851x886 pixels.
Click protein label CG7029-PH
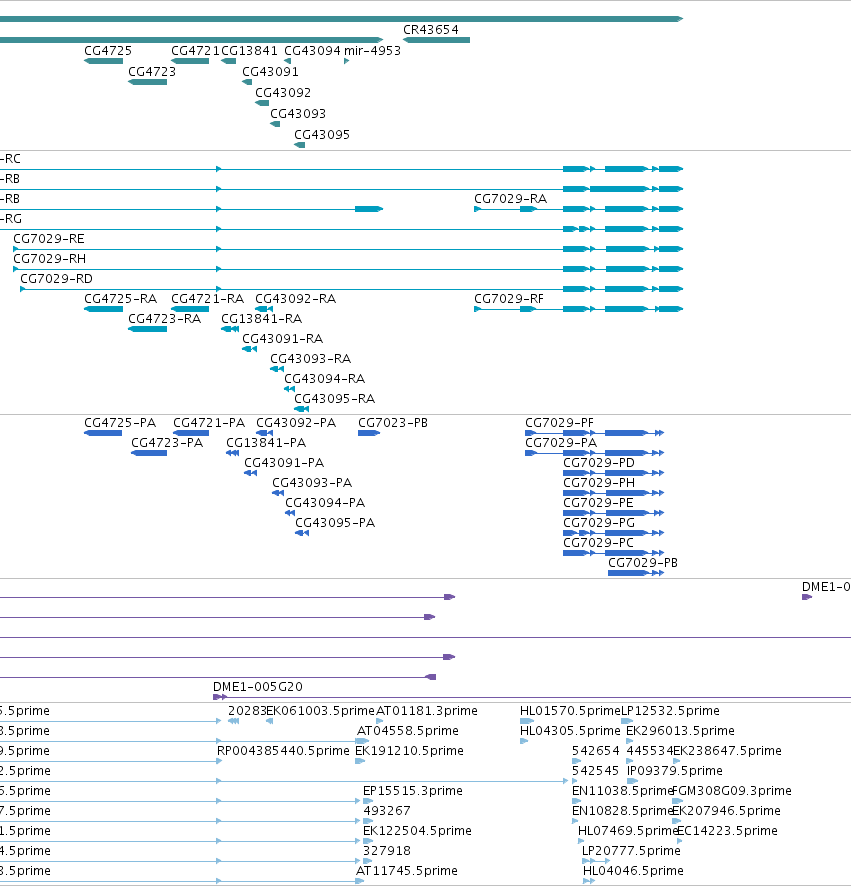(x=599, y=483)
